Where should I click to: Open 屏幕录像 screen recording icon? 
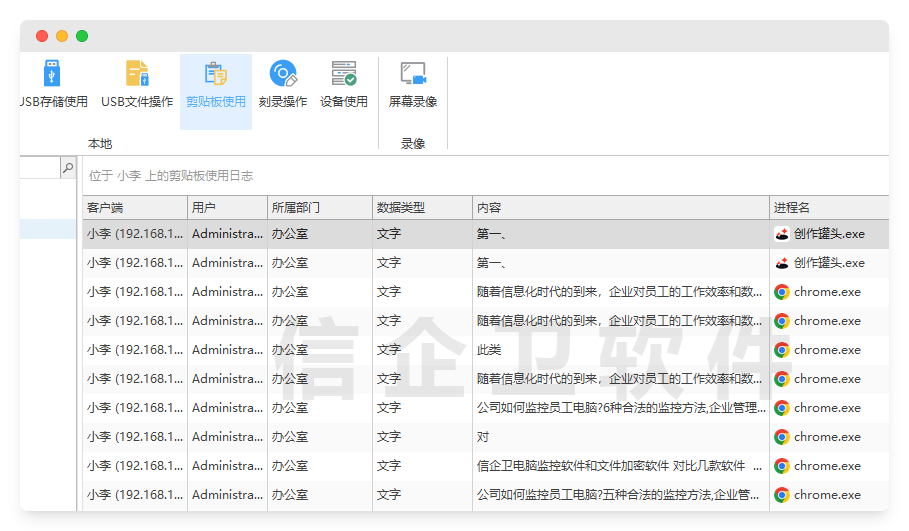point(413,75)
